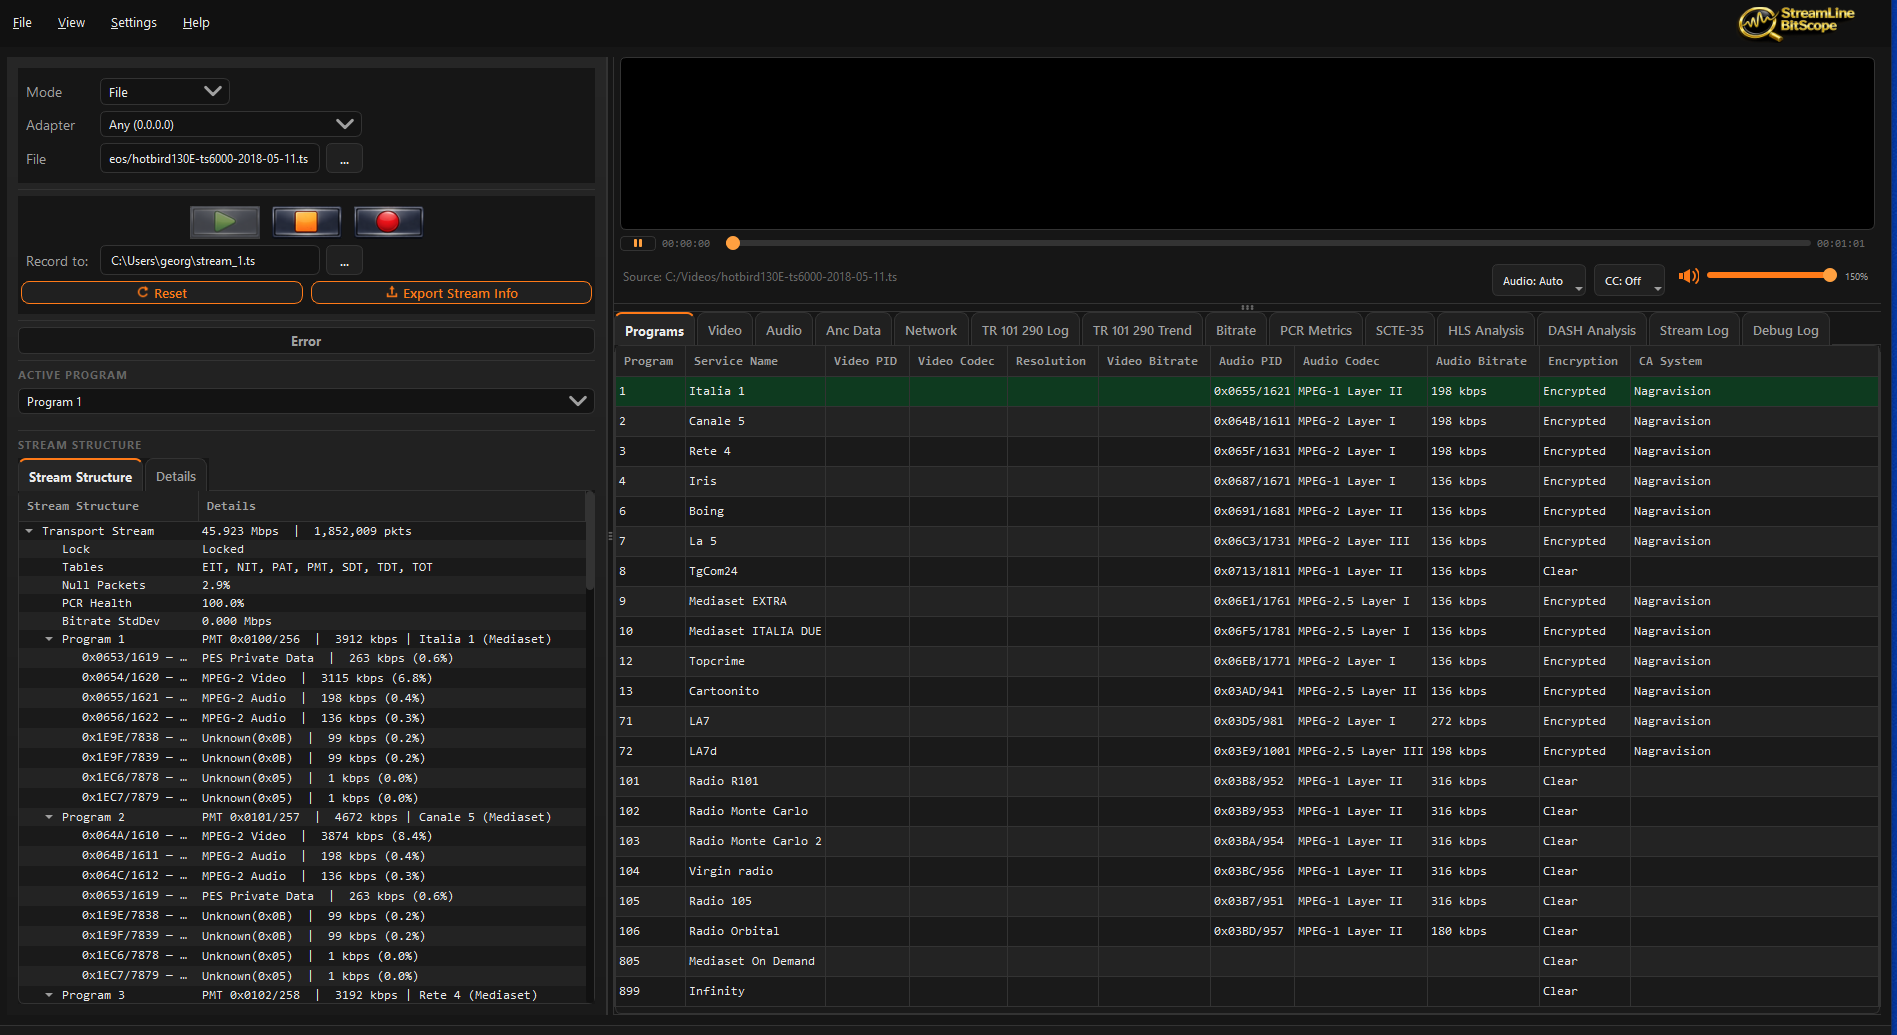Click the StreamLine BitScope logo

pos(1797,22)
